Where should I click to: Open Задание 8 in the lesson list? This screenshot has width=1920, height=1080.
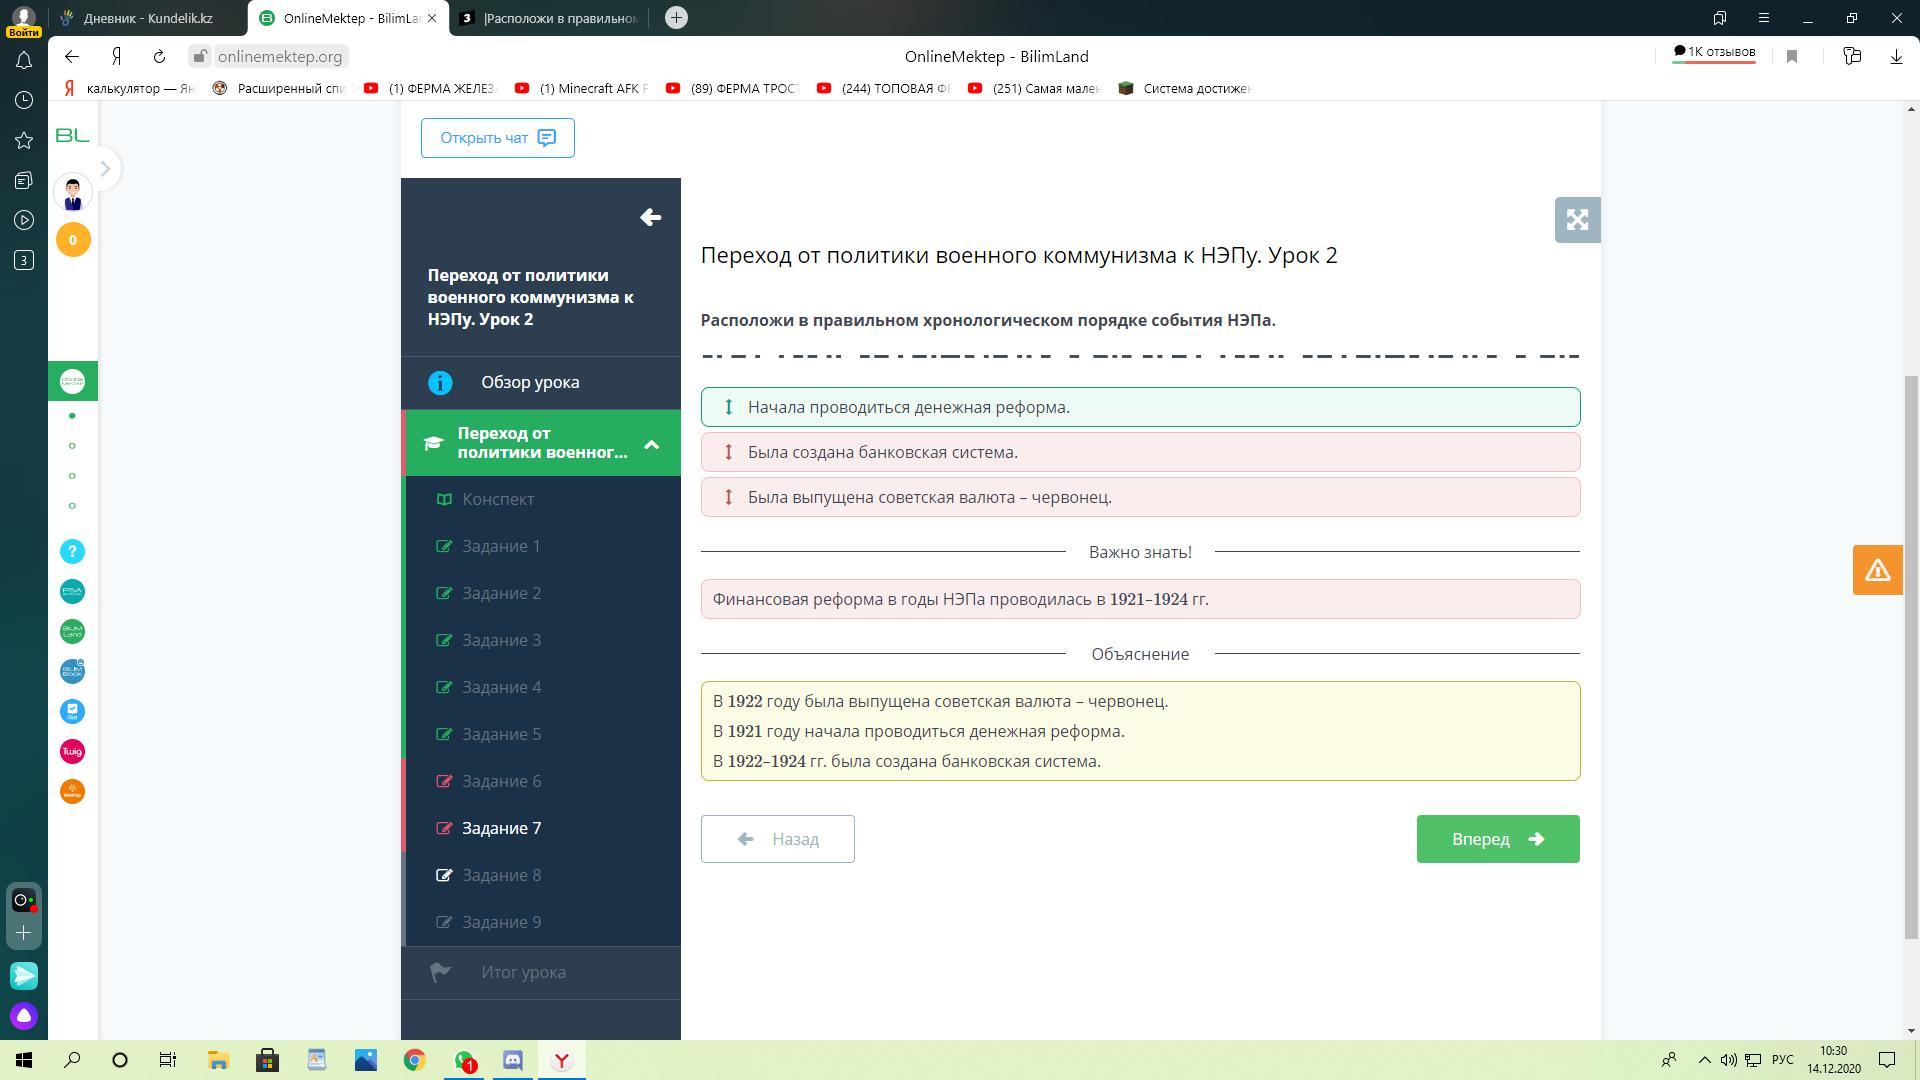501,875
